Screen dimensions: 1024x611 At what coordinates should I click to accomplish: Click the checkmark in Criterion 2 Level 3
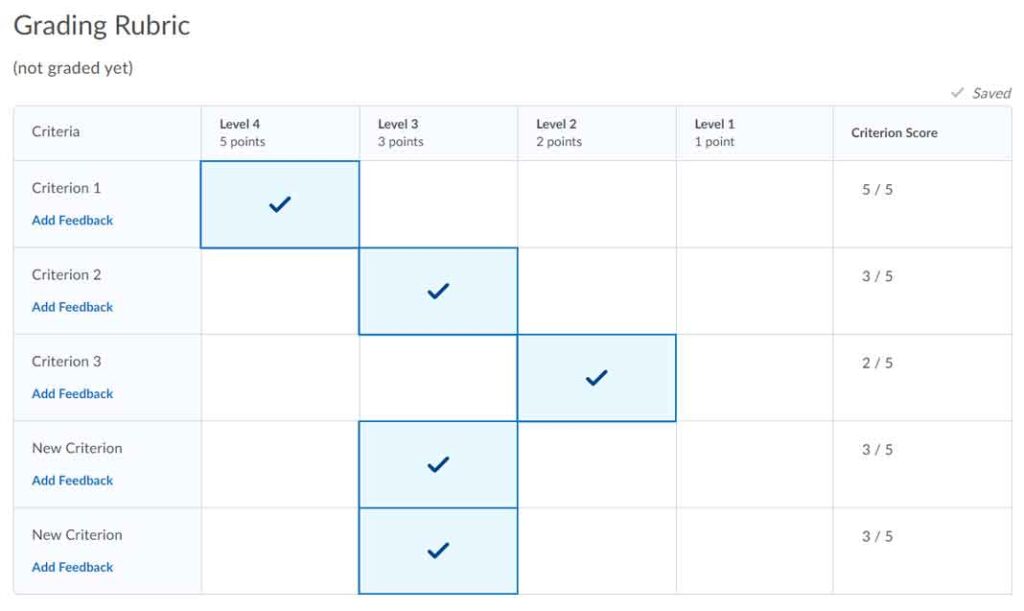tap(438, 291)
